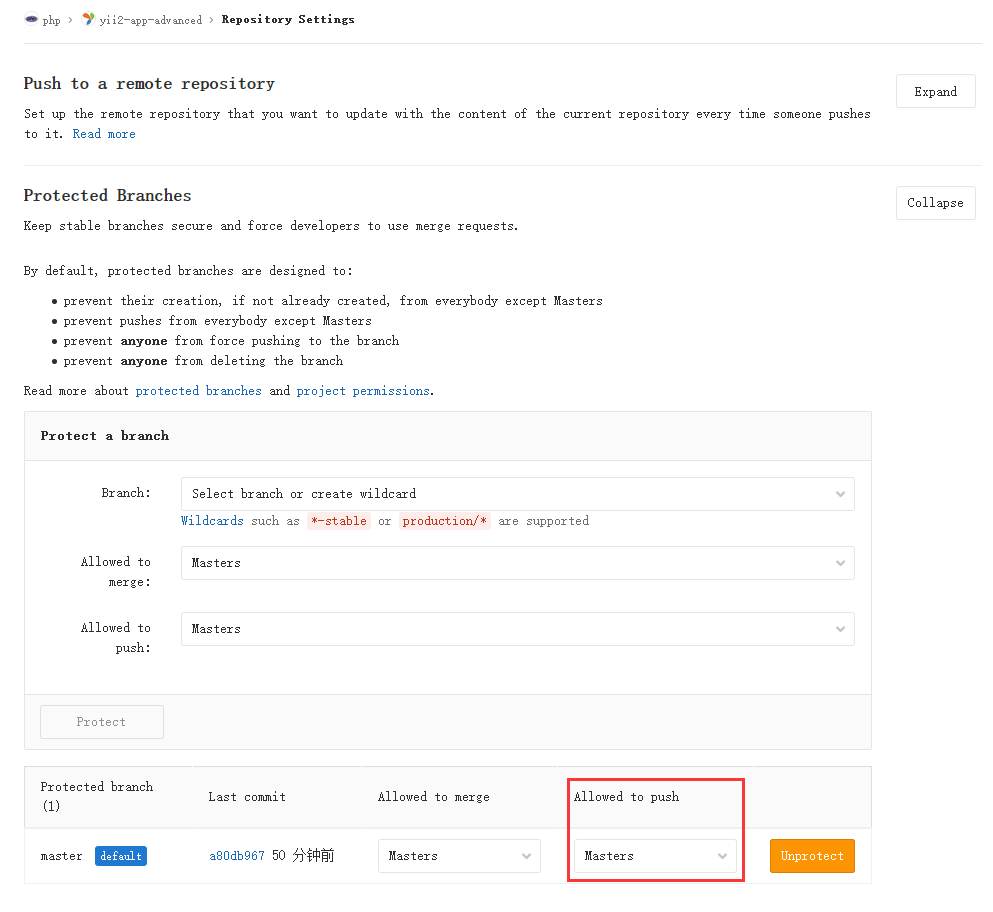Open the Read more link
This screenshot has height=912, width=993.
pyautogui.click(x=104, y=134)
